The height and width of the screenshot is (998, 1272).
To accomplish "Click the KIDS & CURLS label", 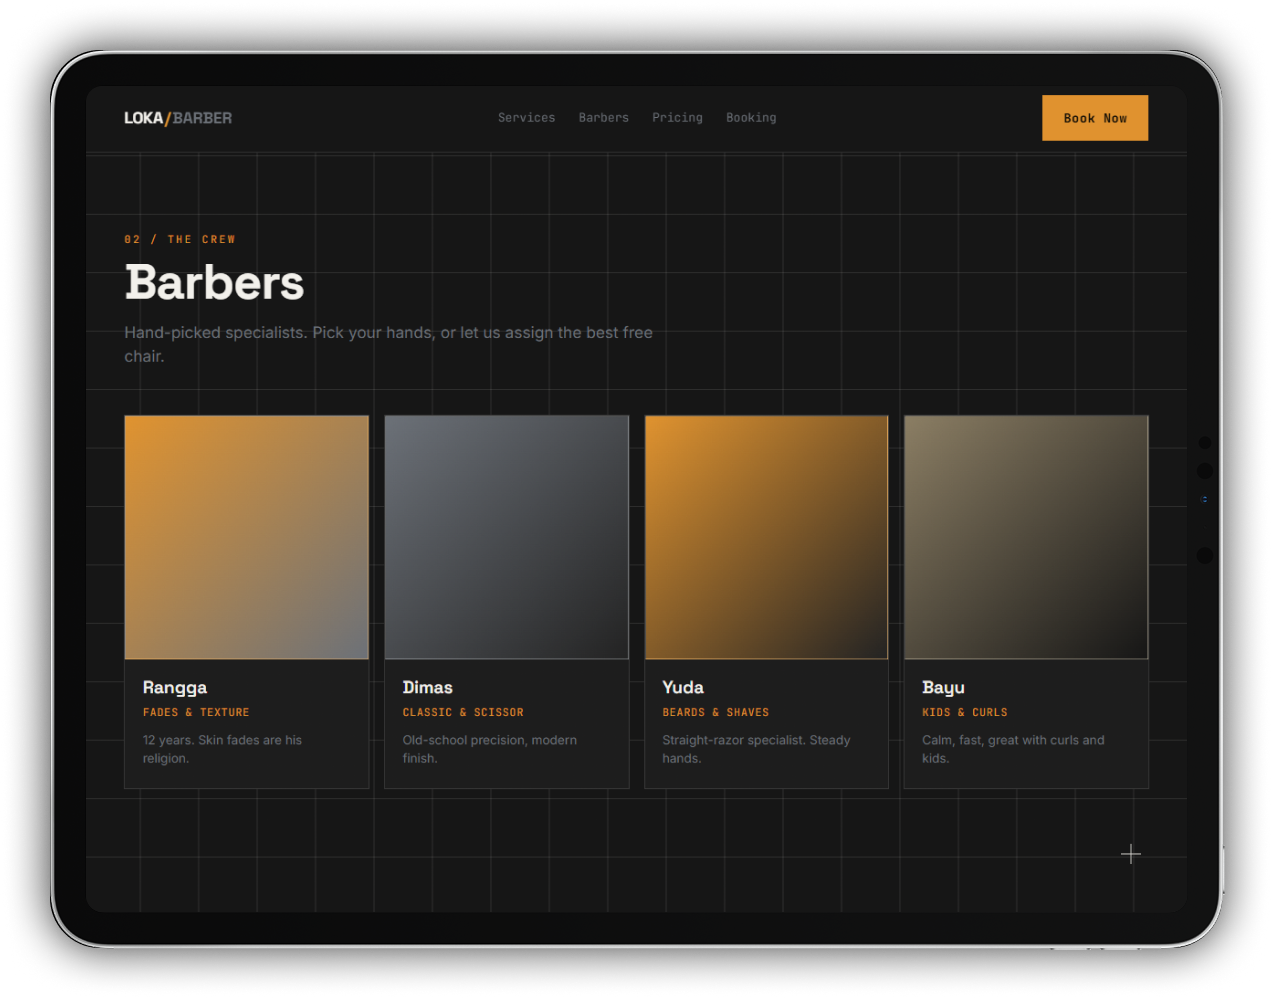I will [x=965, y=712].
